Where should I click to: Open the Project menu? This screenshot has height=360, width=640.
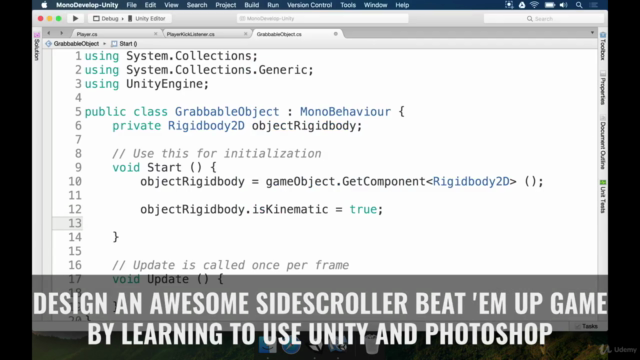coord(226,5)
